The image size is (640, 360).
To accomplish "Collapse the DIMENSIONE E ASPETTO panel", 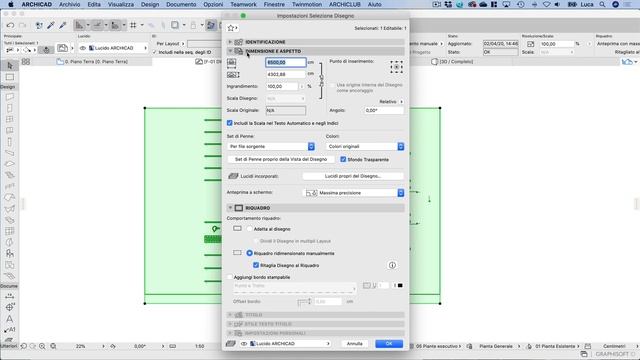I will point(230,51).
